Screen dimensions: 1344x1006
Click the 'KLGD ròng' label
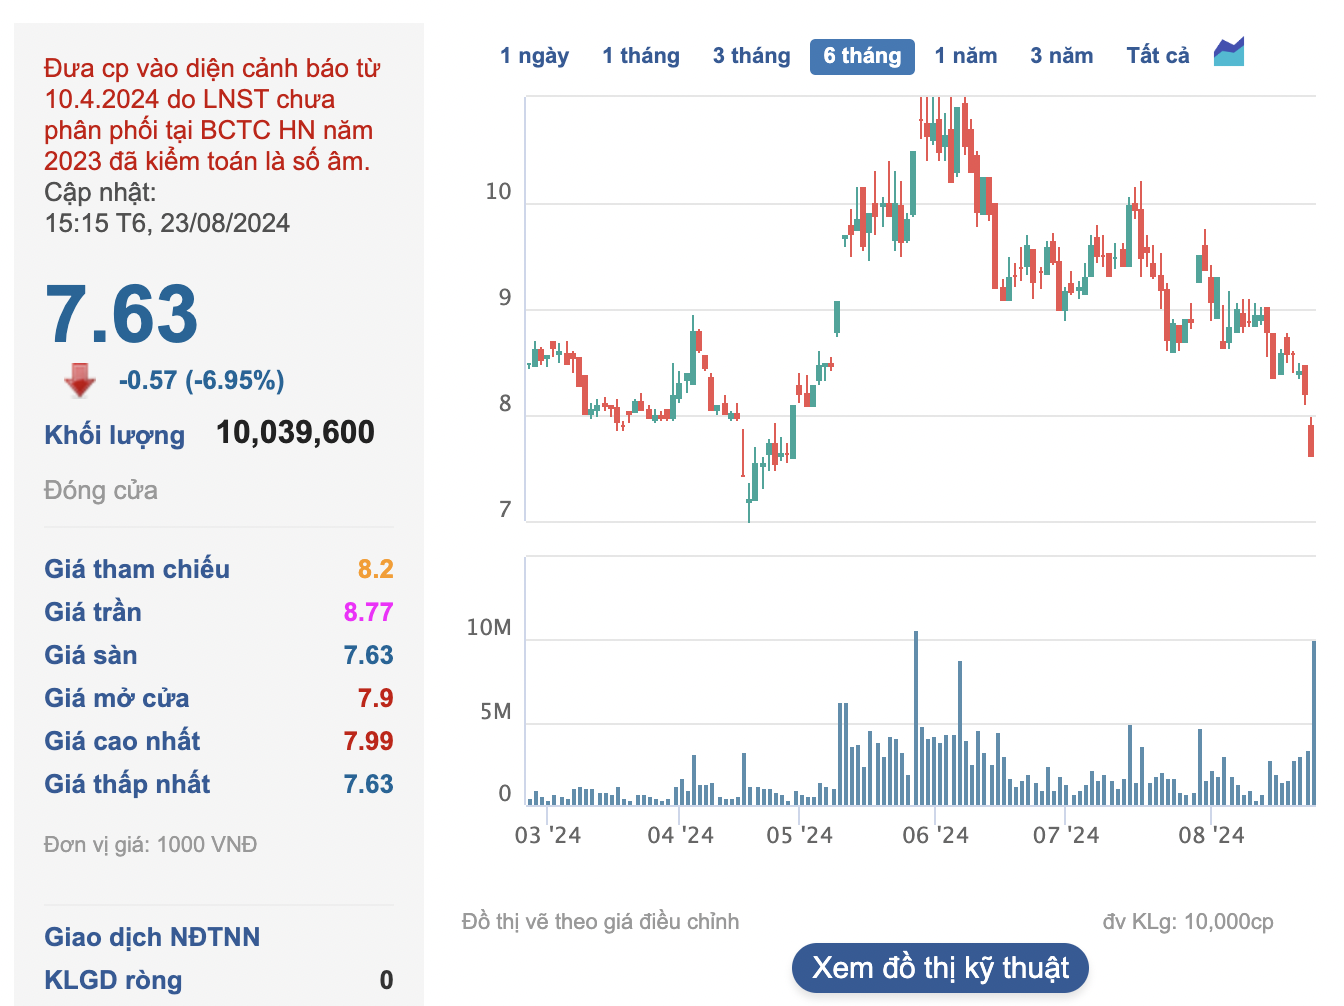113,980
